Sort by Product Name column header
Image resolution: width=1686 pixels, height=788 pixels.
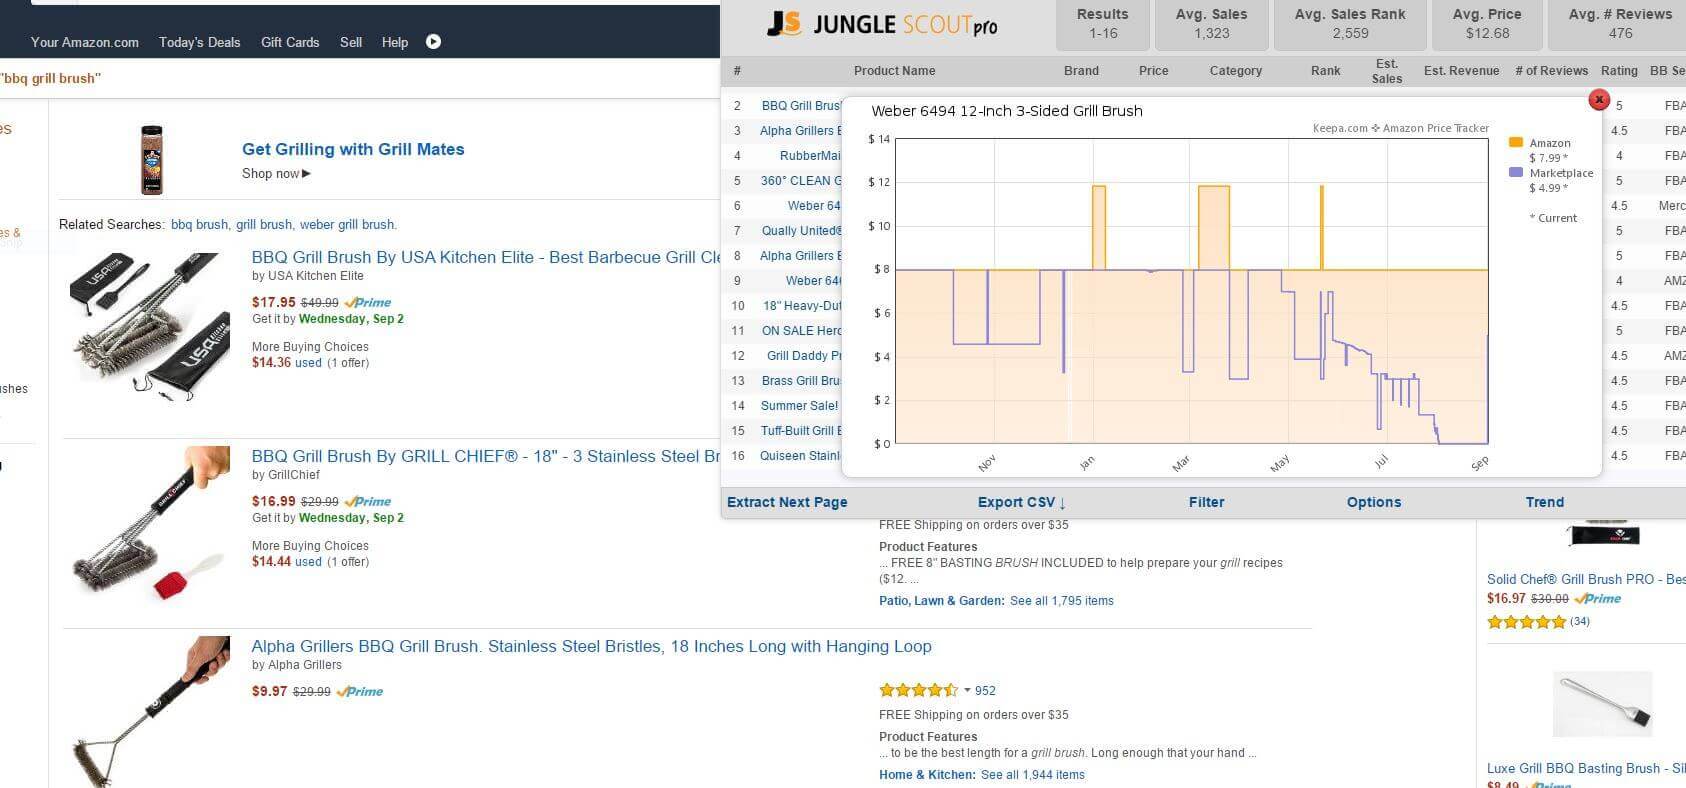(x=894, y=71)
